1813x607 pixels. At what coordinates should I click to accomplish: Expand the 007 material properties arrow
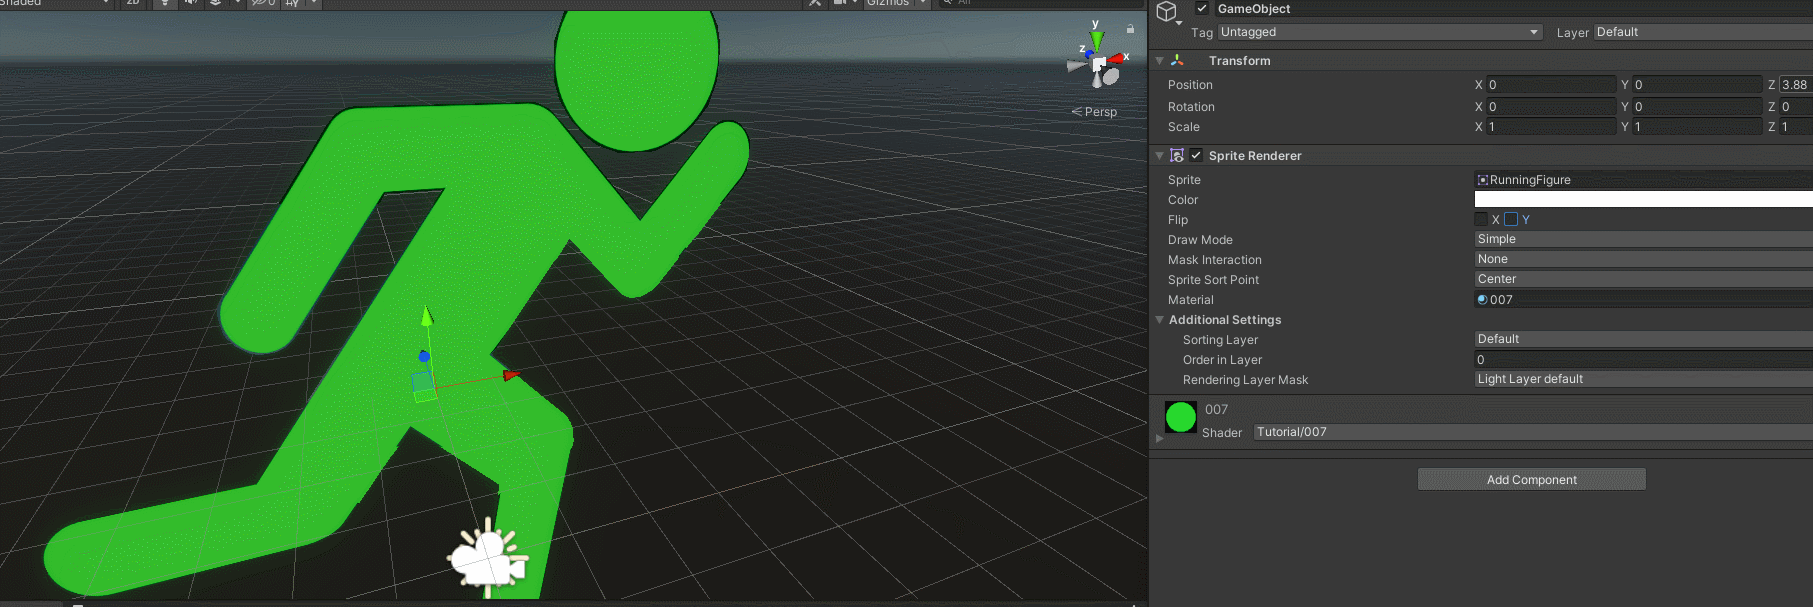1159,438
